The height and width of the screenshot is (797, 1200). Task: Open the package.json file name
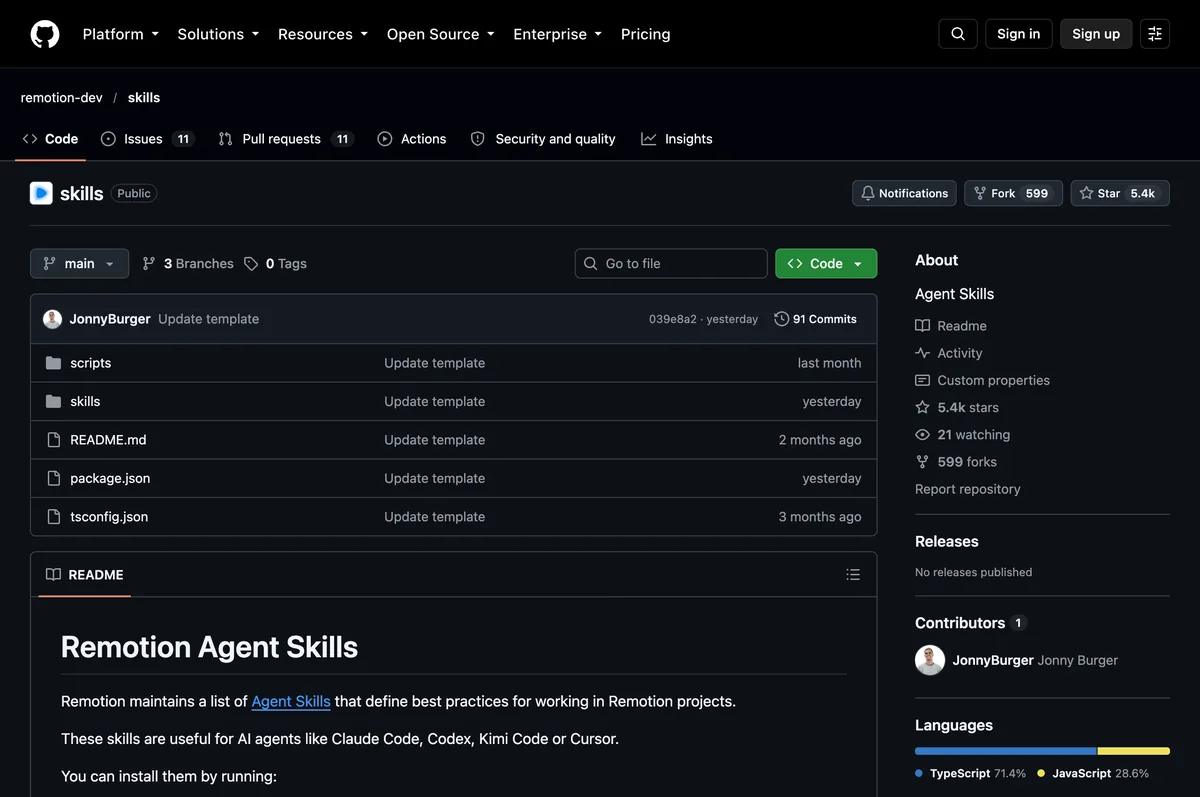110,478
